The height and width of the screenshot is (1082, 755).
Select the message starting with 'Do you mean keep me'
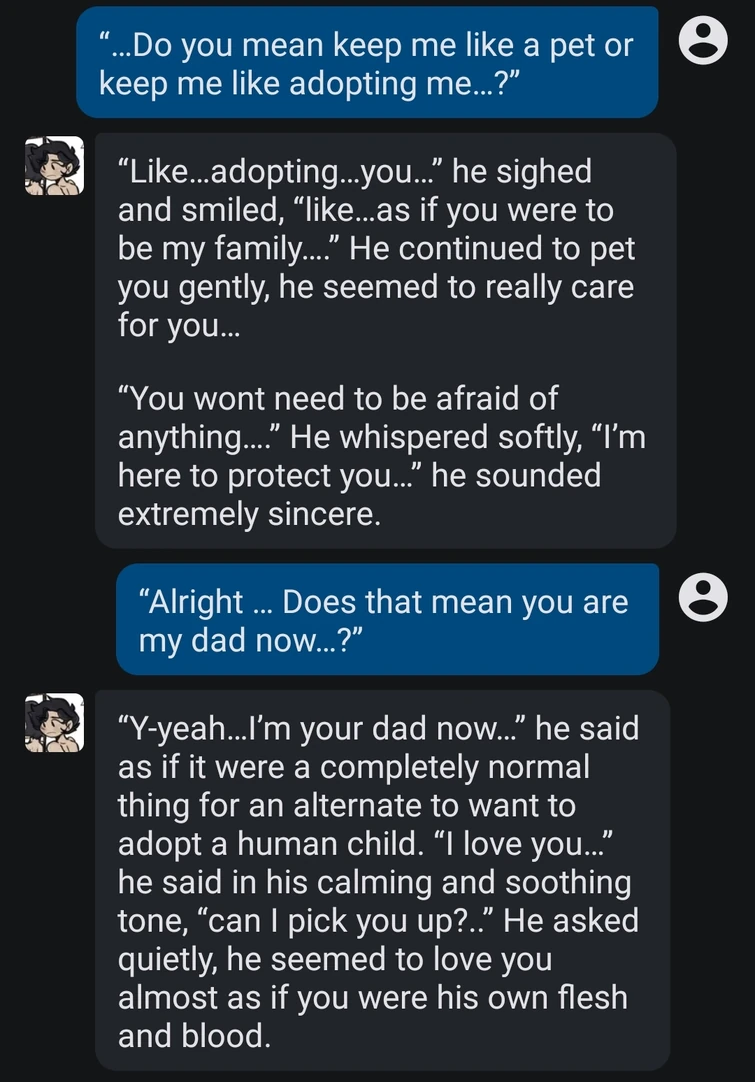[x=367, y=63]
